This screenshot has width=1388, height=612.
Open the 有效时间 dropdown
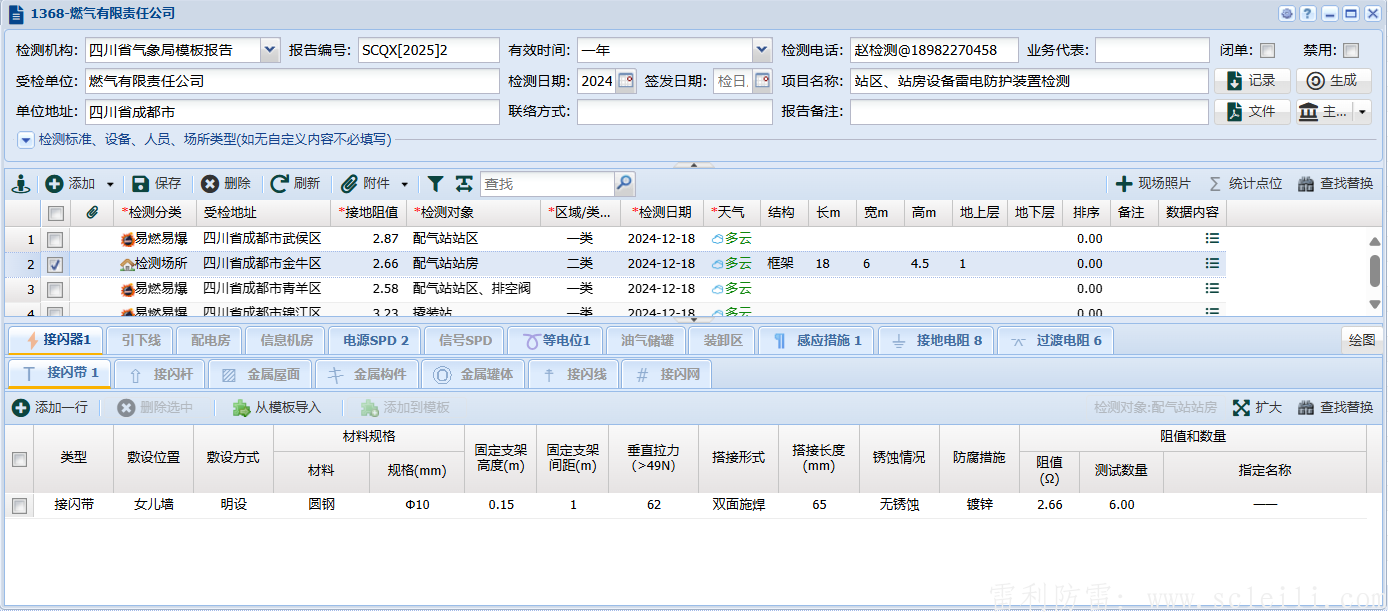point(761,49)
